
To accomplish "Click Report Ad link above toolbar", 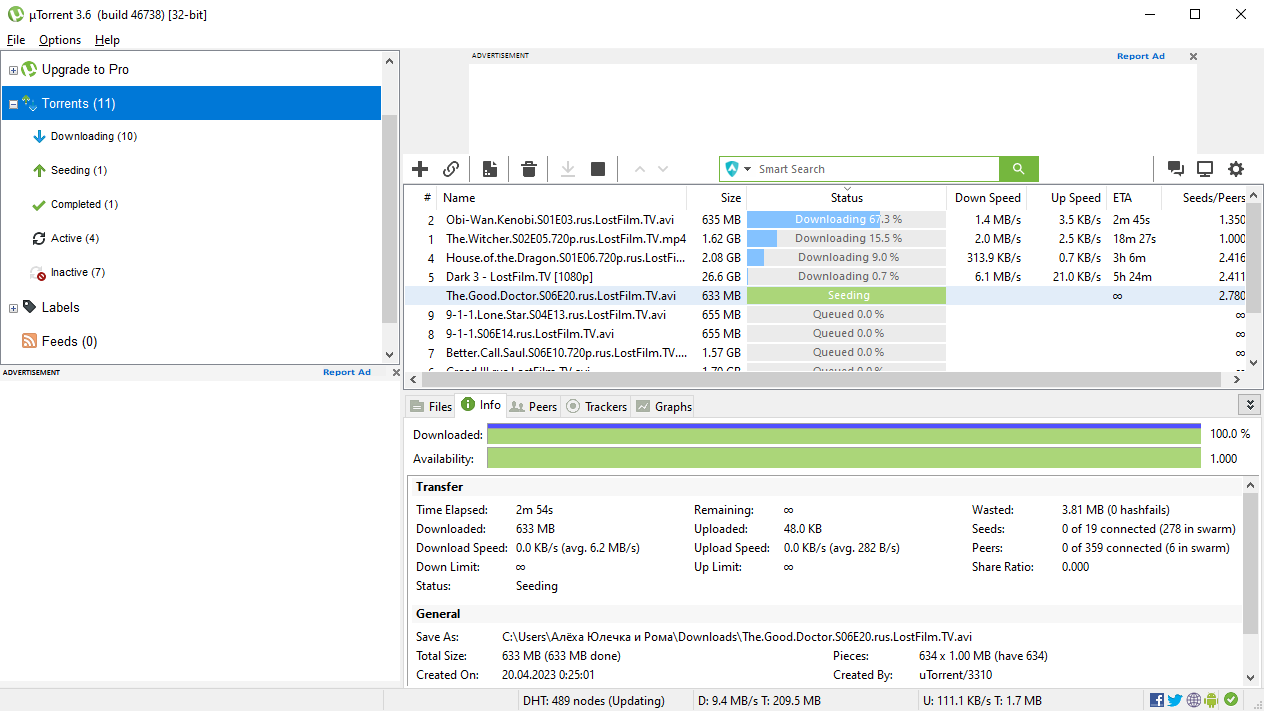I will [x=1141, y=56].
